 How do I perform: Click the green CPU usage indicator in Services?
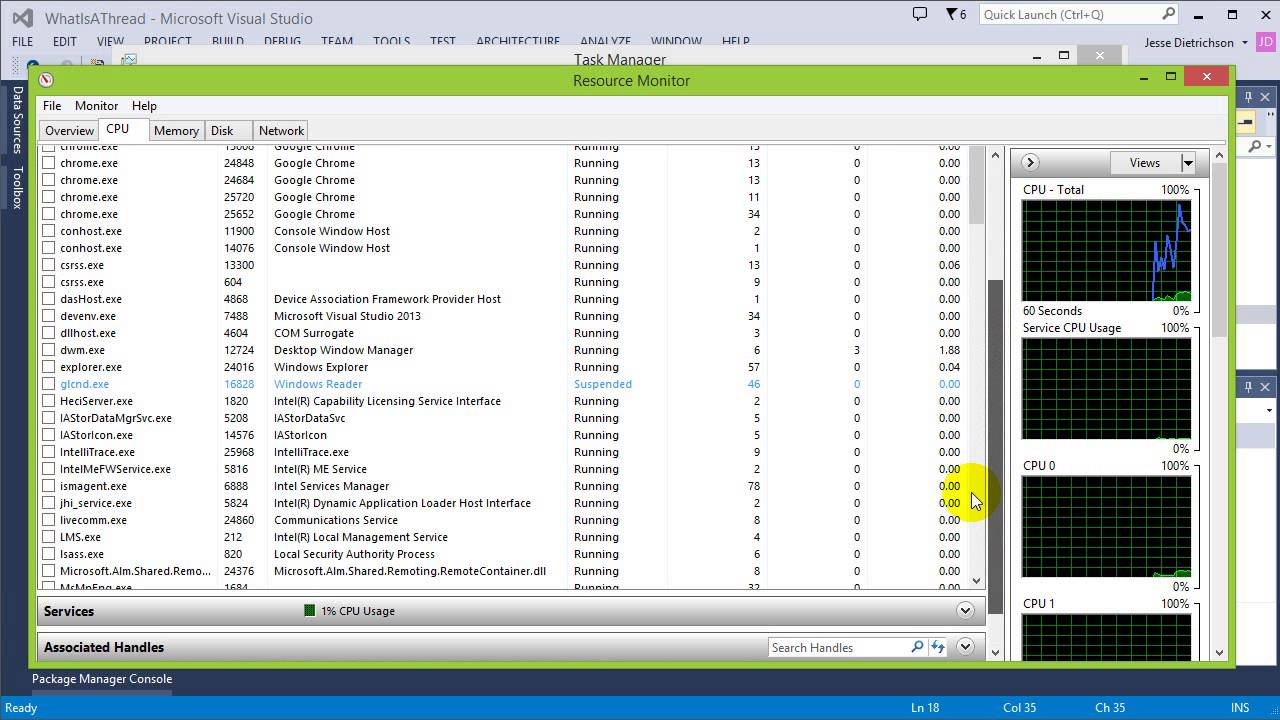coord(310,611)
